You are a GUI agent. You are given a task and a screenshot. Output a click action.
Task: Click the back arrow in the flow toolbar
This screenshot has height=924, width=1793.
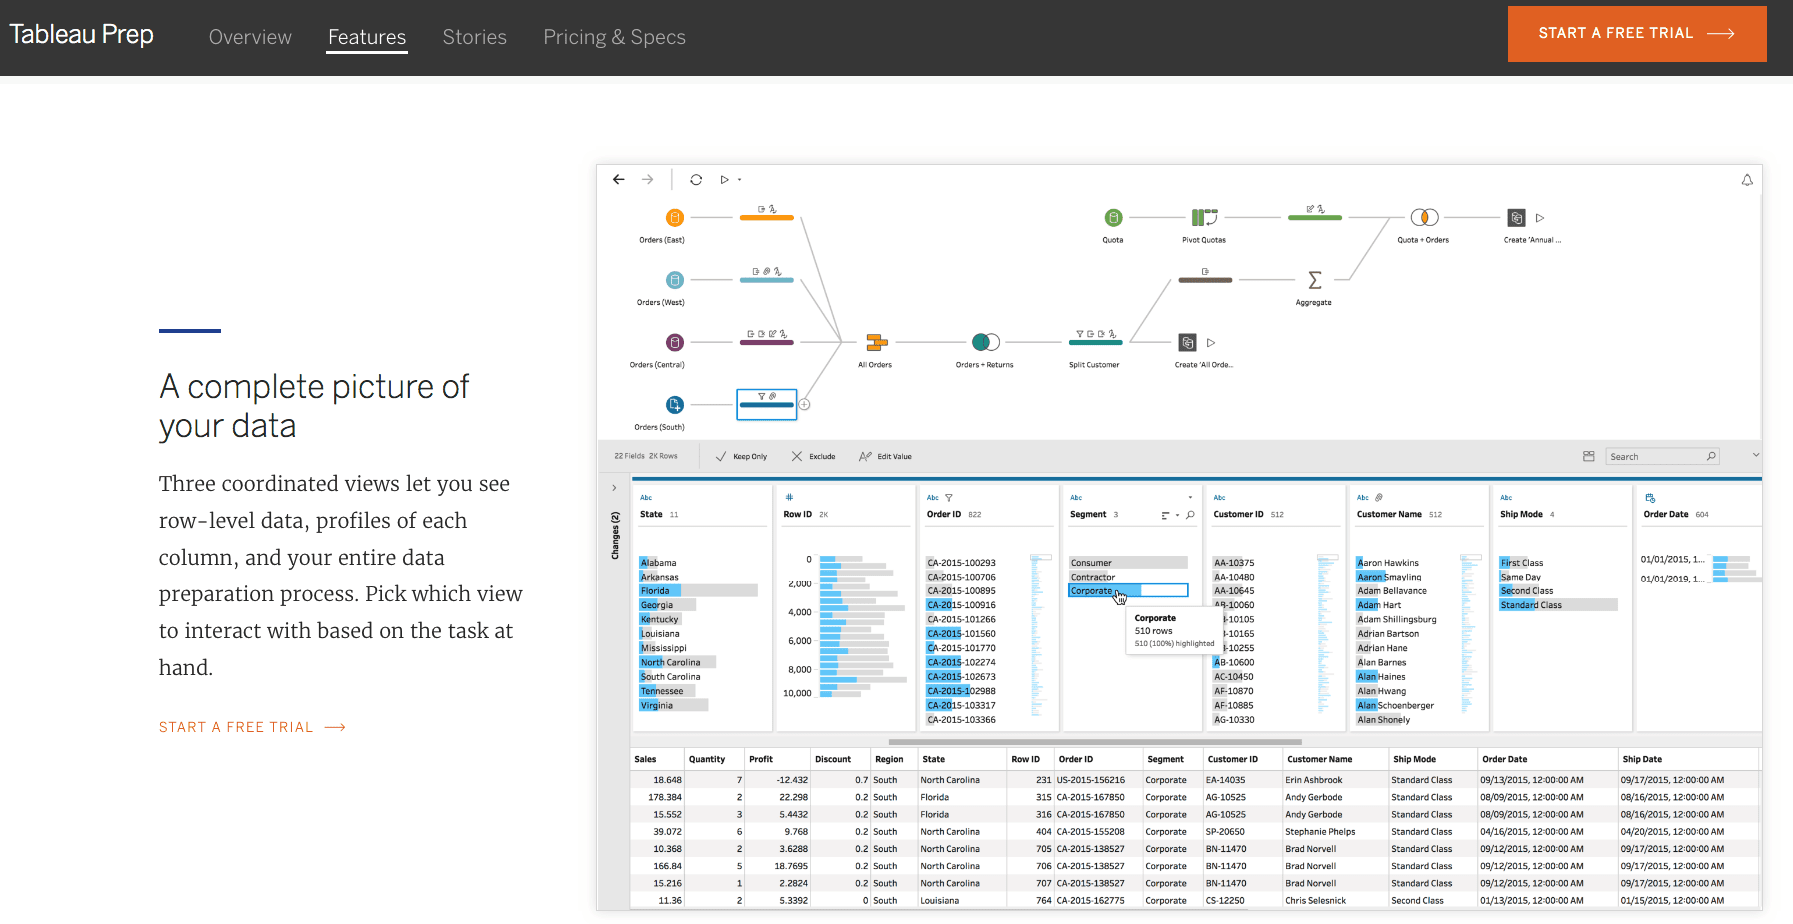pyautogui.click(x=618, y=180)
